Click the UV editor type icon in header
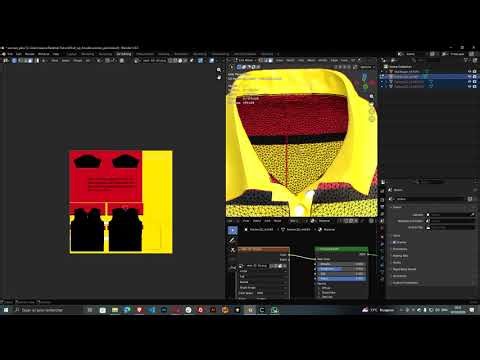Image resolution: width=480 pixels, height=360 pixels. click(x=5, y=61)
